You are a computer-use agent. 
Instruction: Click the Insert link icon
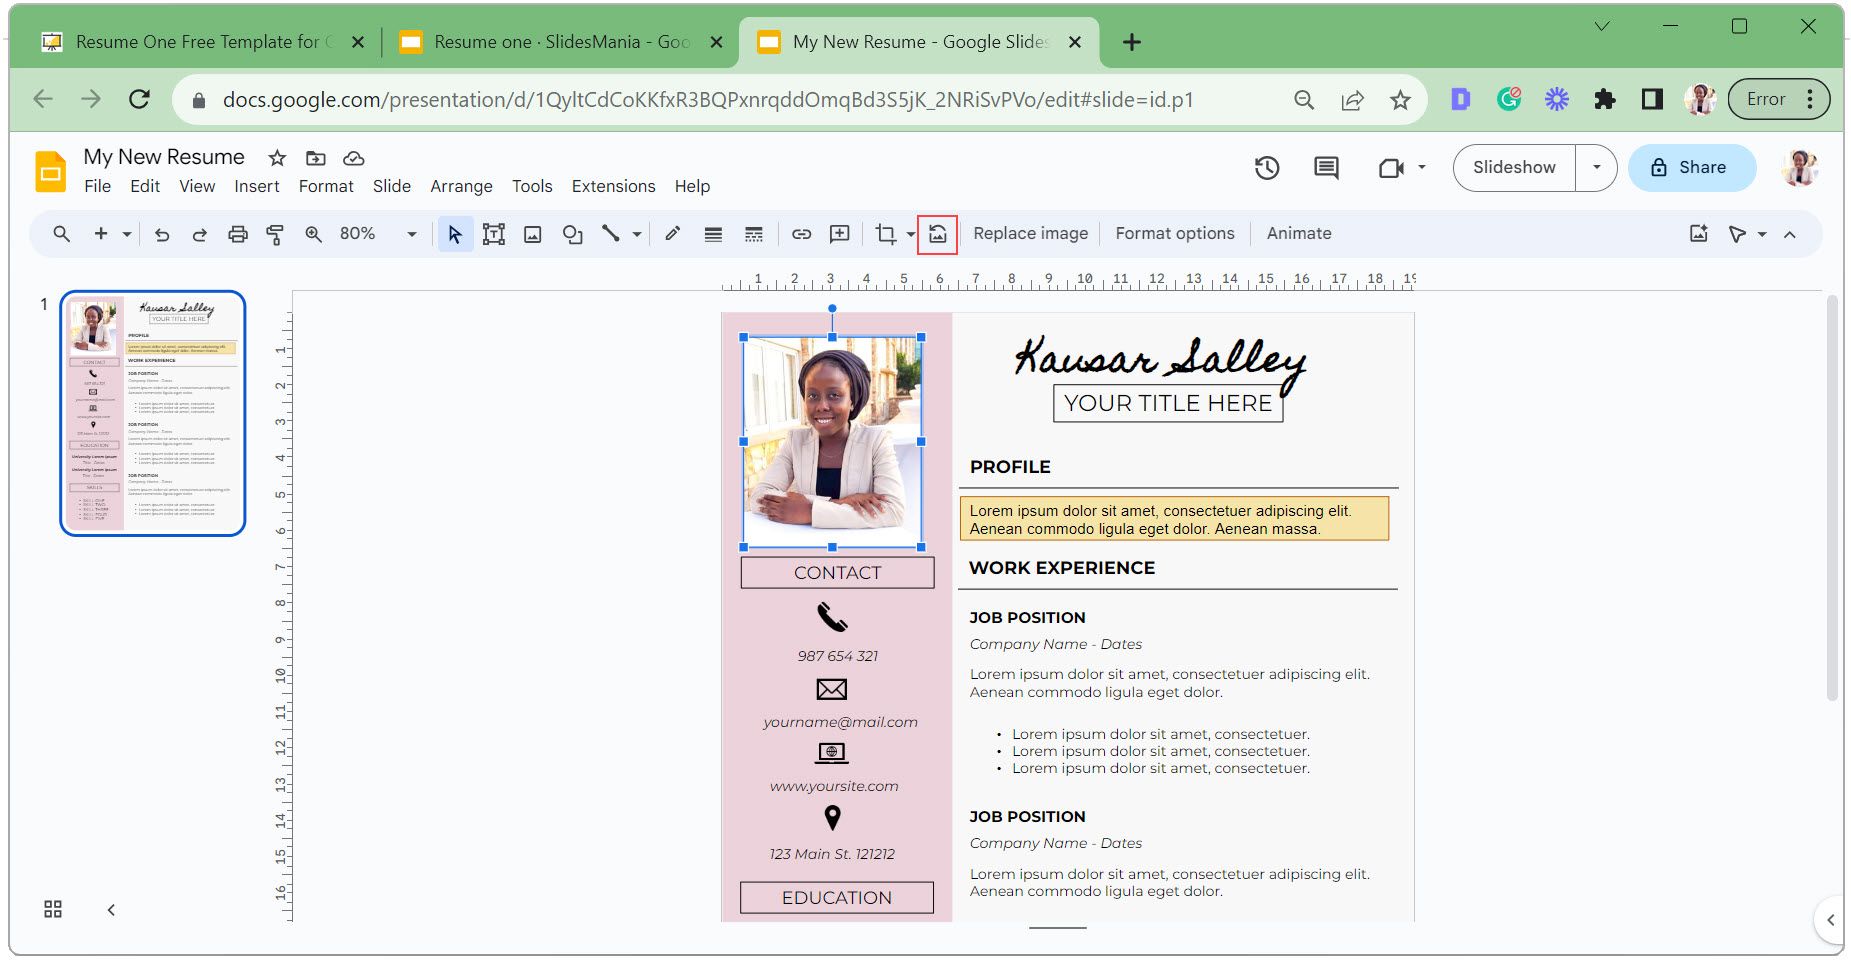[801, 234]
